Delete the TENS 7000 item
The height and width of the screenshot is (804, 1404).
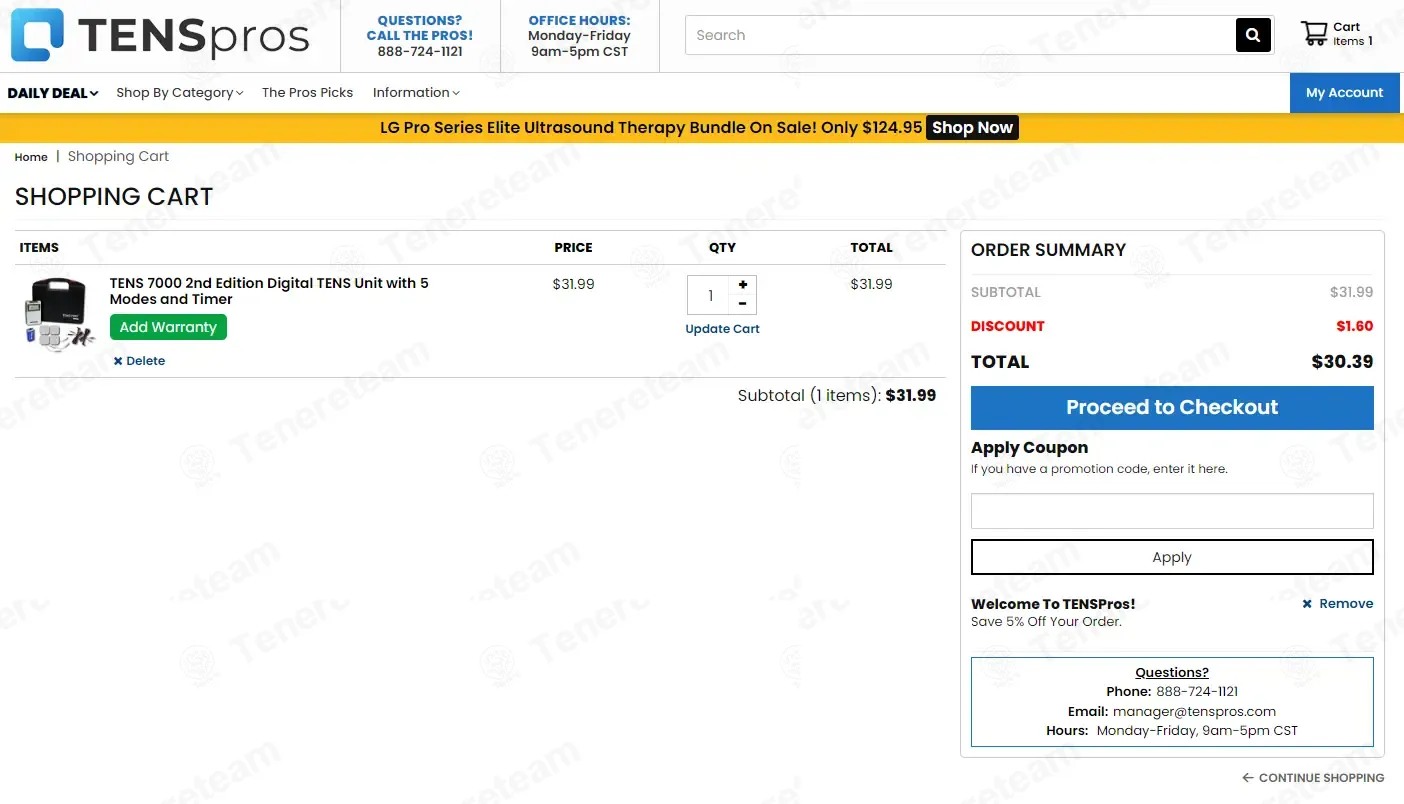pos(139,361)
